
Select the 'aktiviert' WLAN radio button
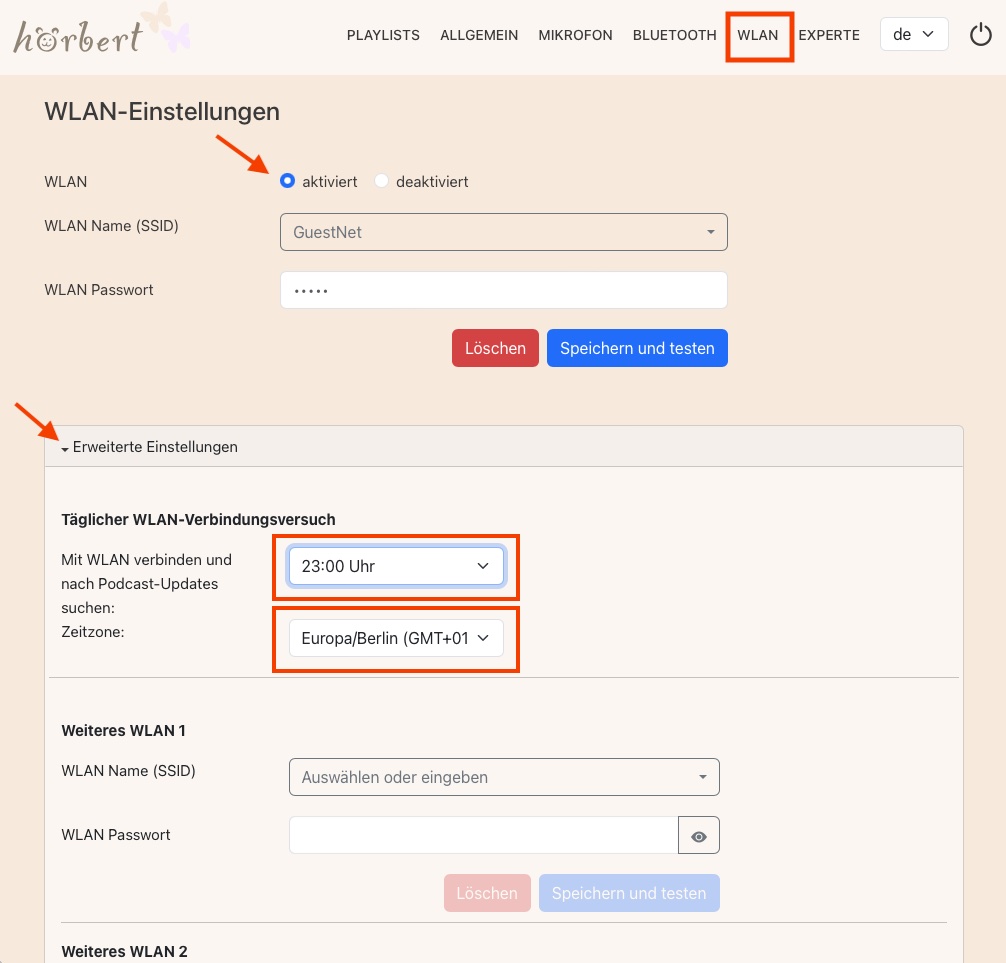[x=288, y=181]
